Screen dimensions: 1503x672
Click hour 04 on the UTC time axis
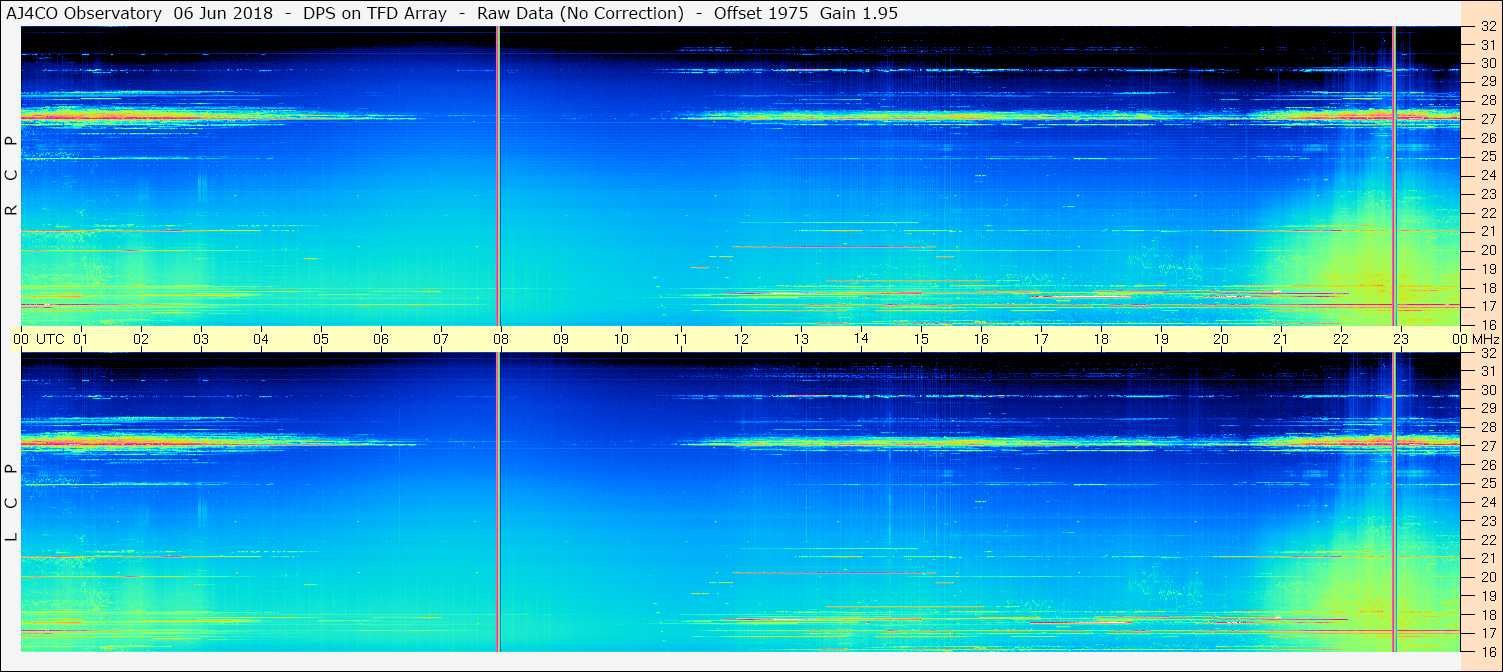(261, 339)
